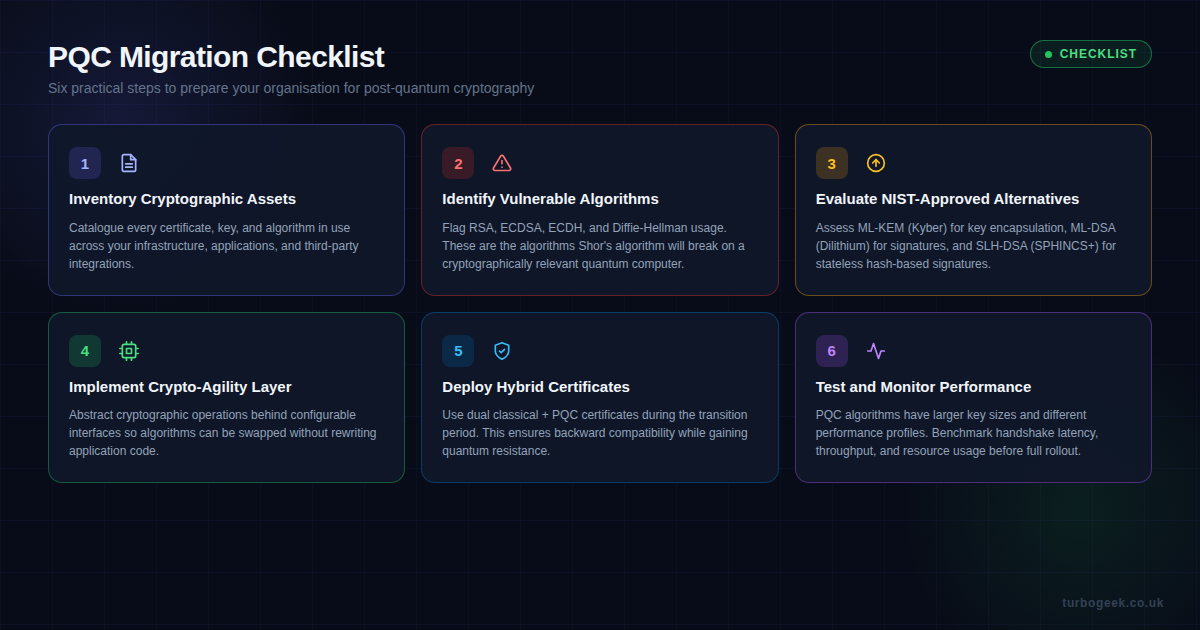Viewport: 1200px width, 630px height.
Task: Click the green status dot inside the CHECKLIST badge
Action: [x=1048, y=54]
